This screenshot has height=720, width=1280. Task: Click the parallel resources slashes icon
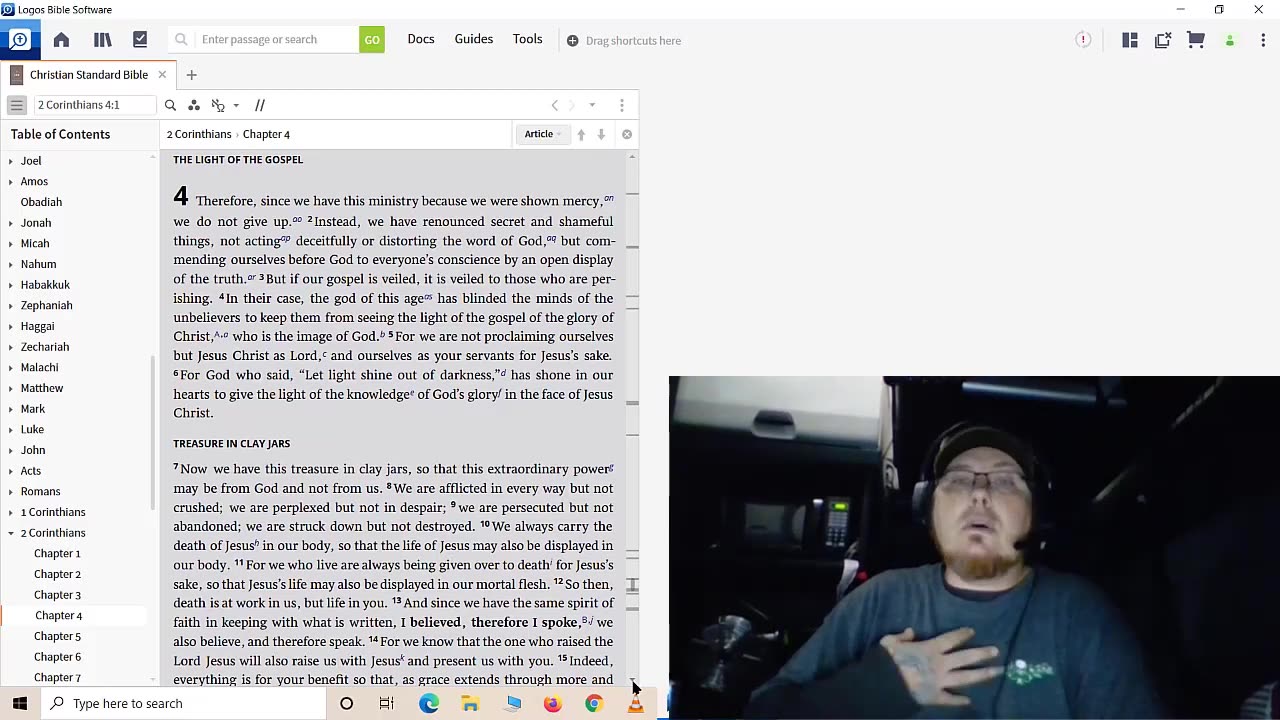[260, 105]
